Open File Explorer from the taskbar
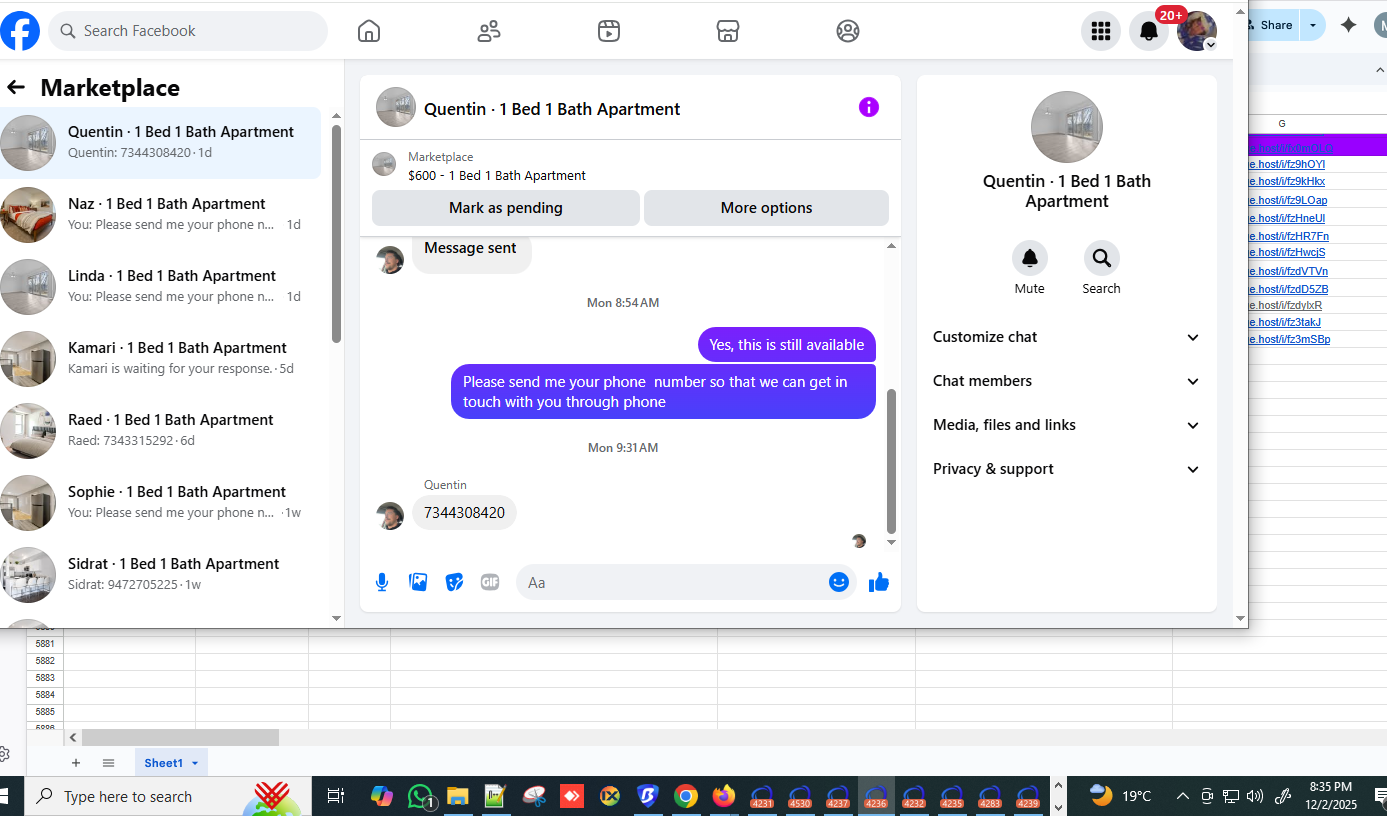The image size is (1387, 816). (458, 796)
